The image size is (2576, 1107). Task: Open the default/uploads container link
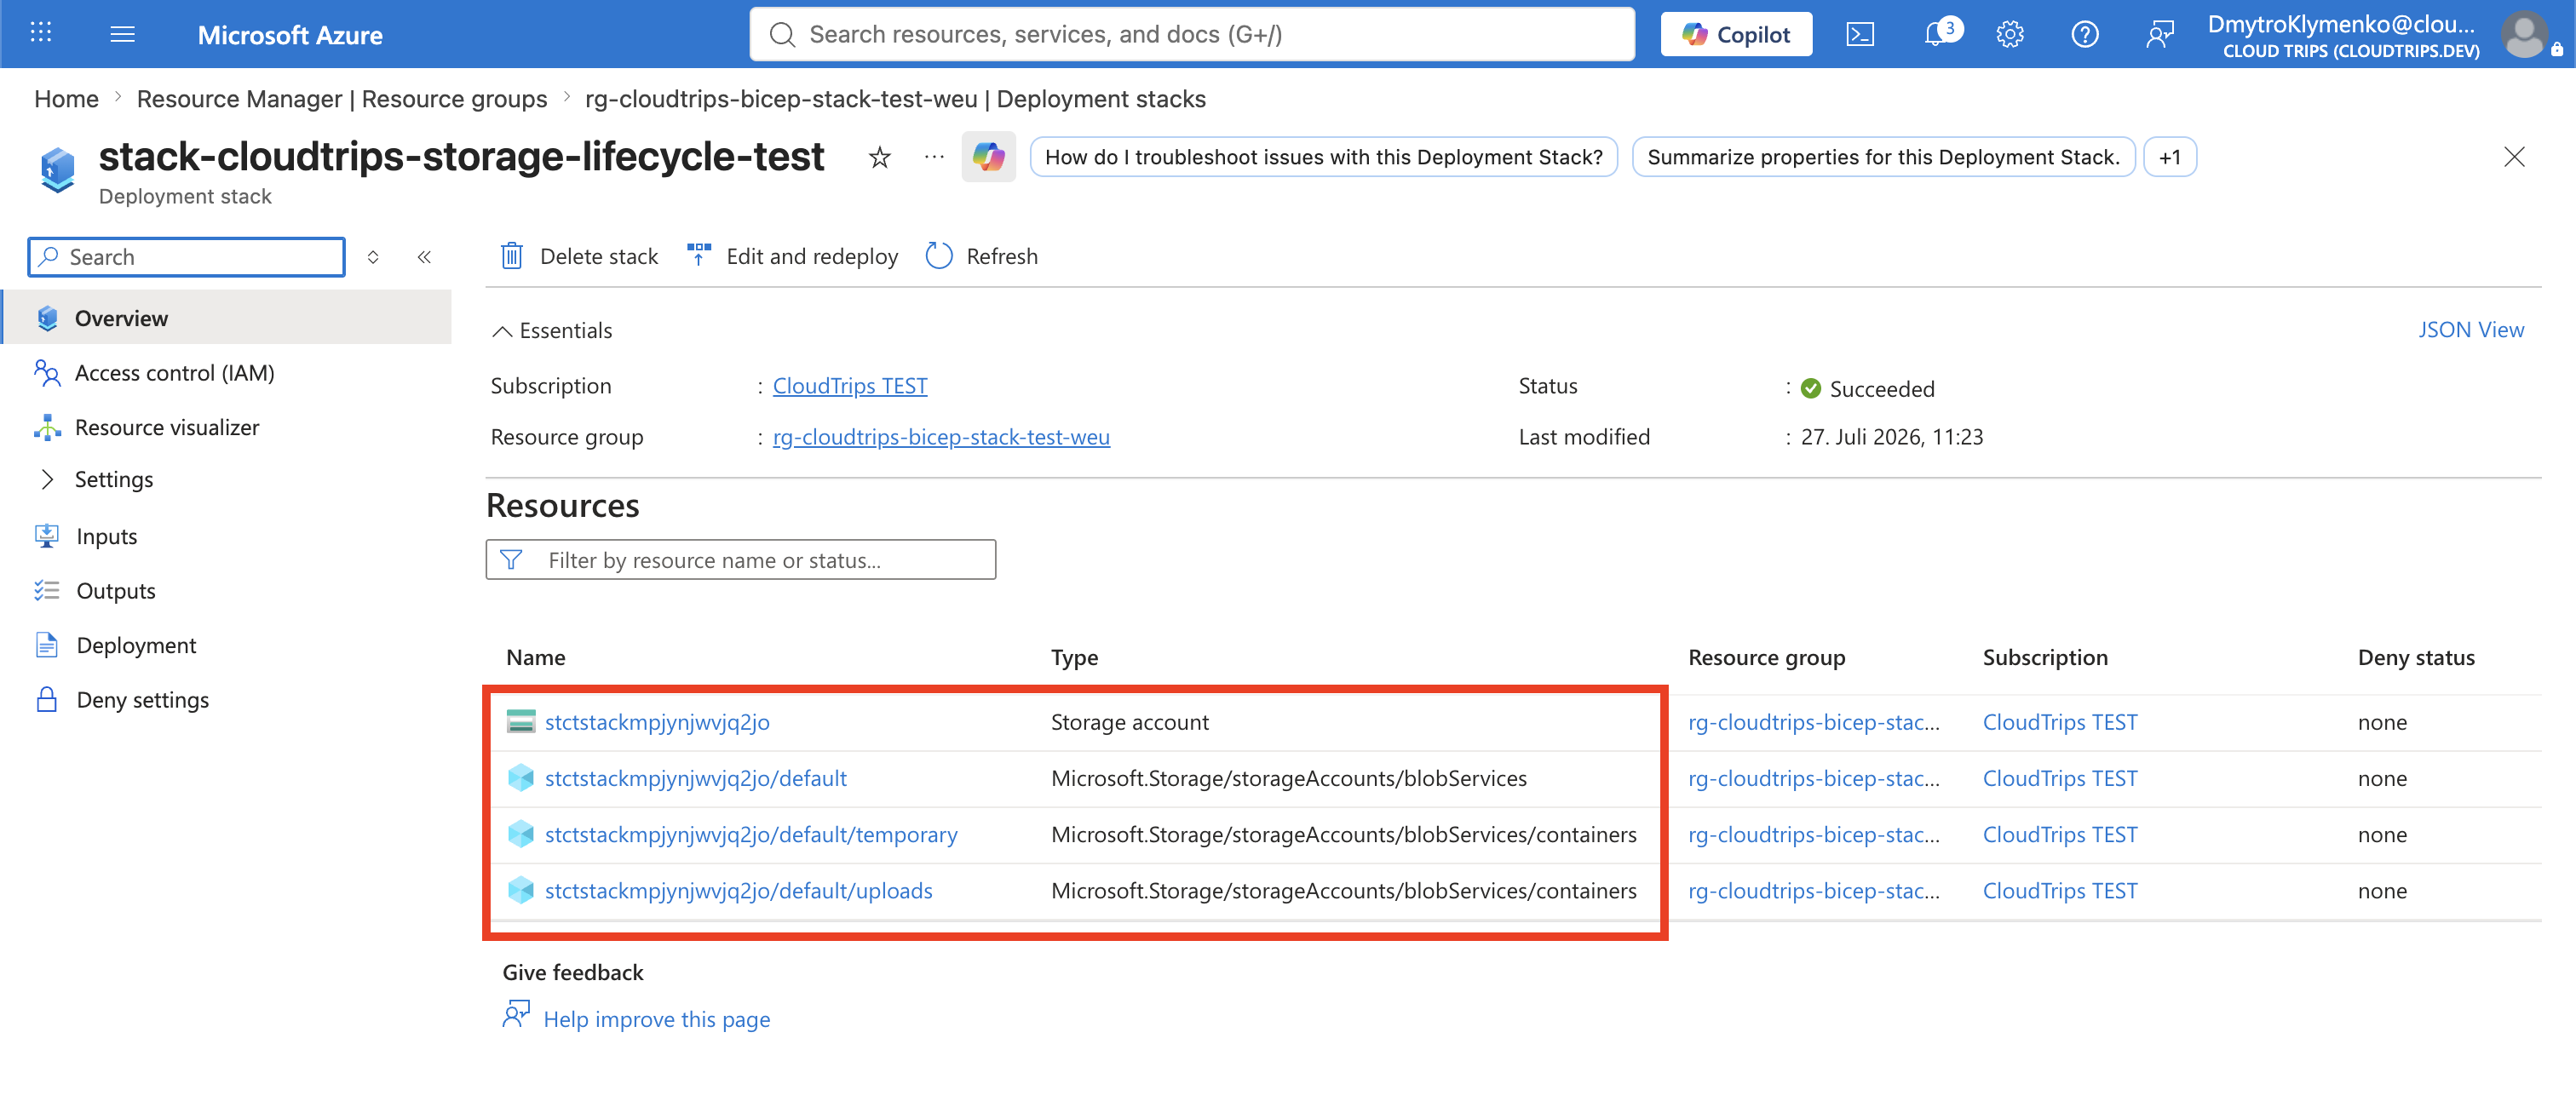click(739, 889)
